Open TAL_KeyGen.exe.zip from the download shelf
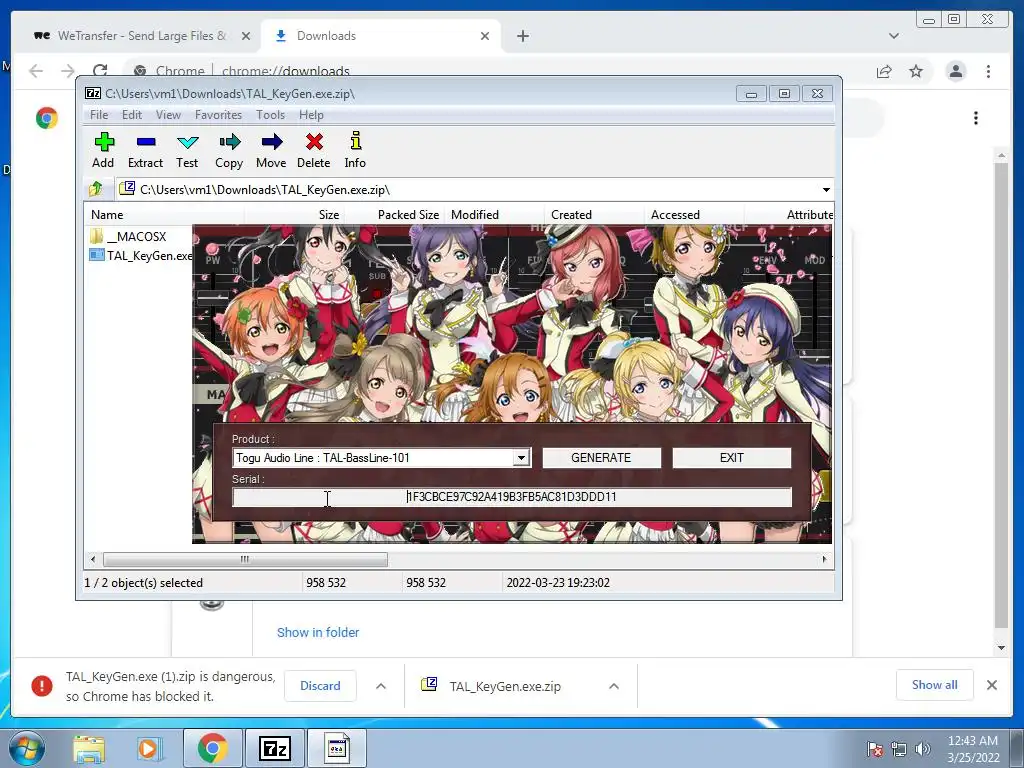The width and height of the screenshot is (1024, 768). pyautogui.click(x=504, y=686)
